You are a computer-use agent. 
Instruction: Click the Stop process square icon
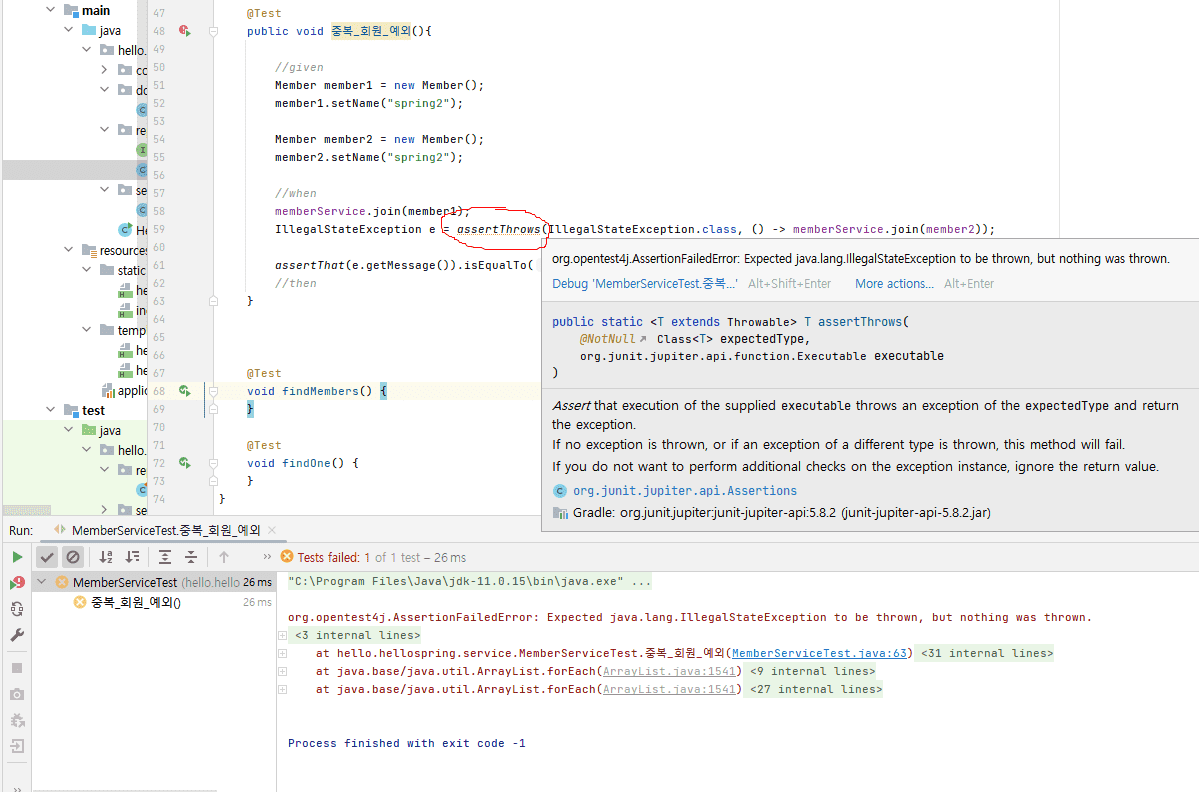point(17,668)
